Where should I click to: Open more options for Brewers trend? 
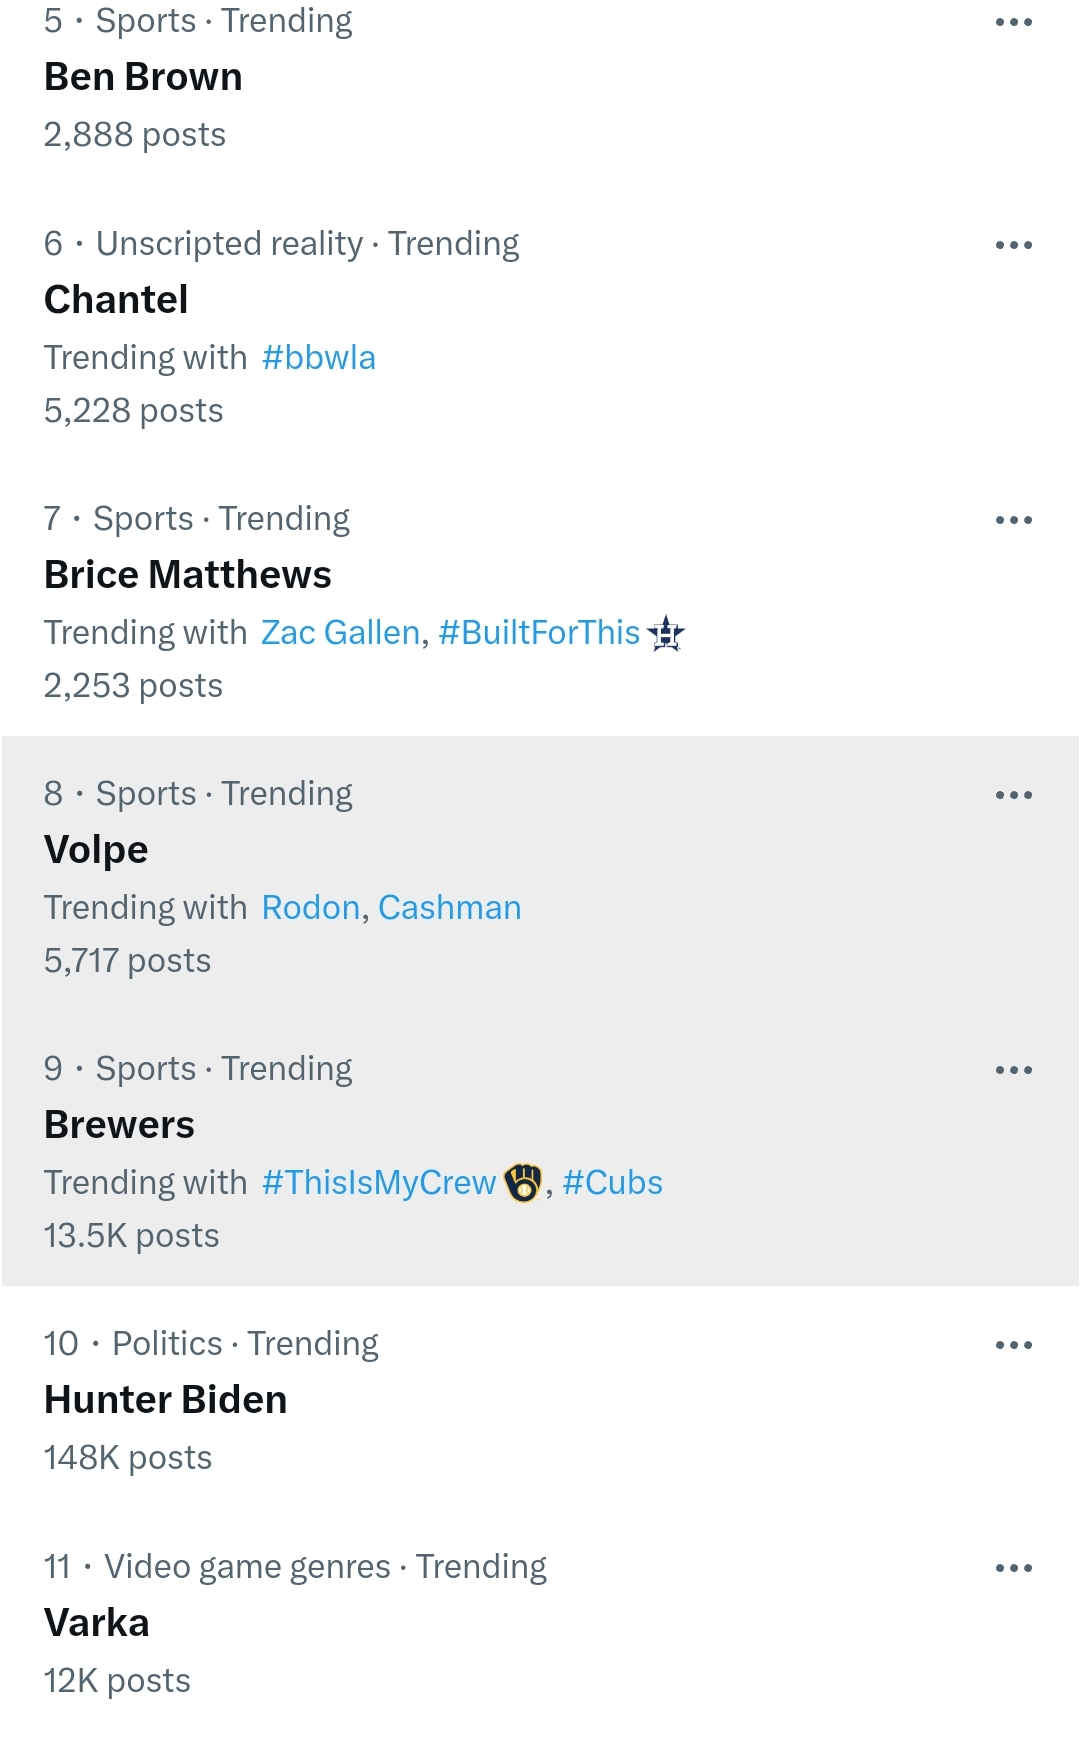(1013, 1070)
